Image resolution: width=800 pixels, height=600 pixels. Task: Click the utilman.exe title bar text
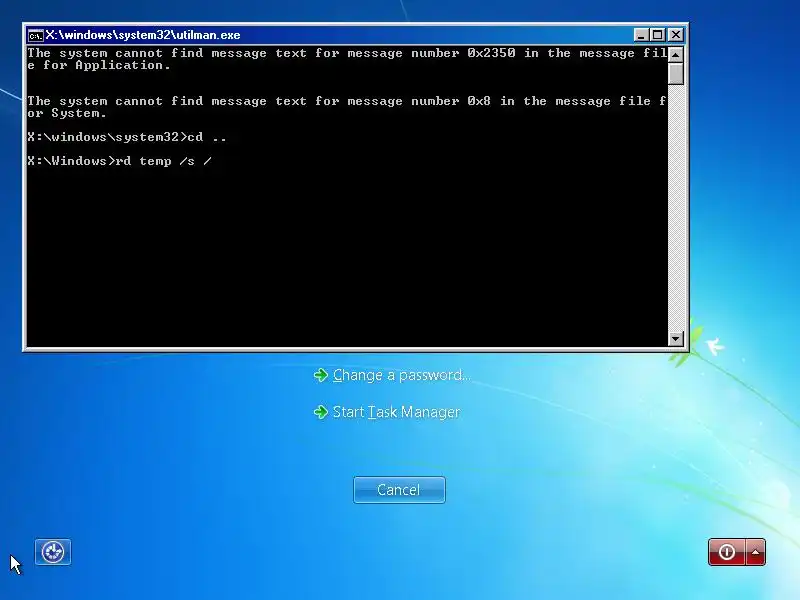coord(143,35)
